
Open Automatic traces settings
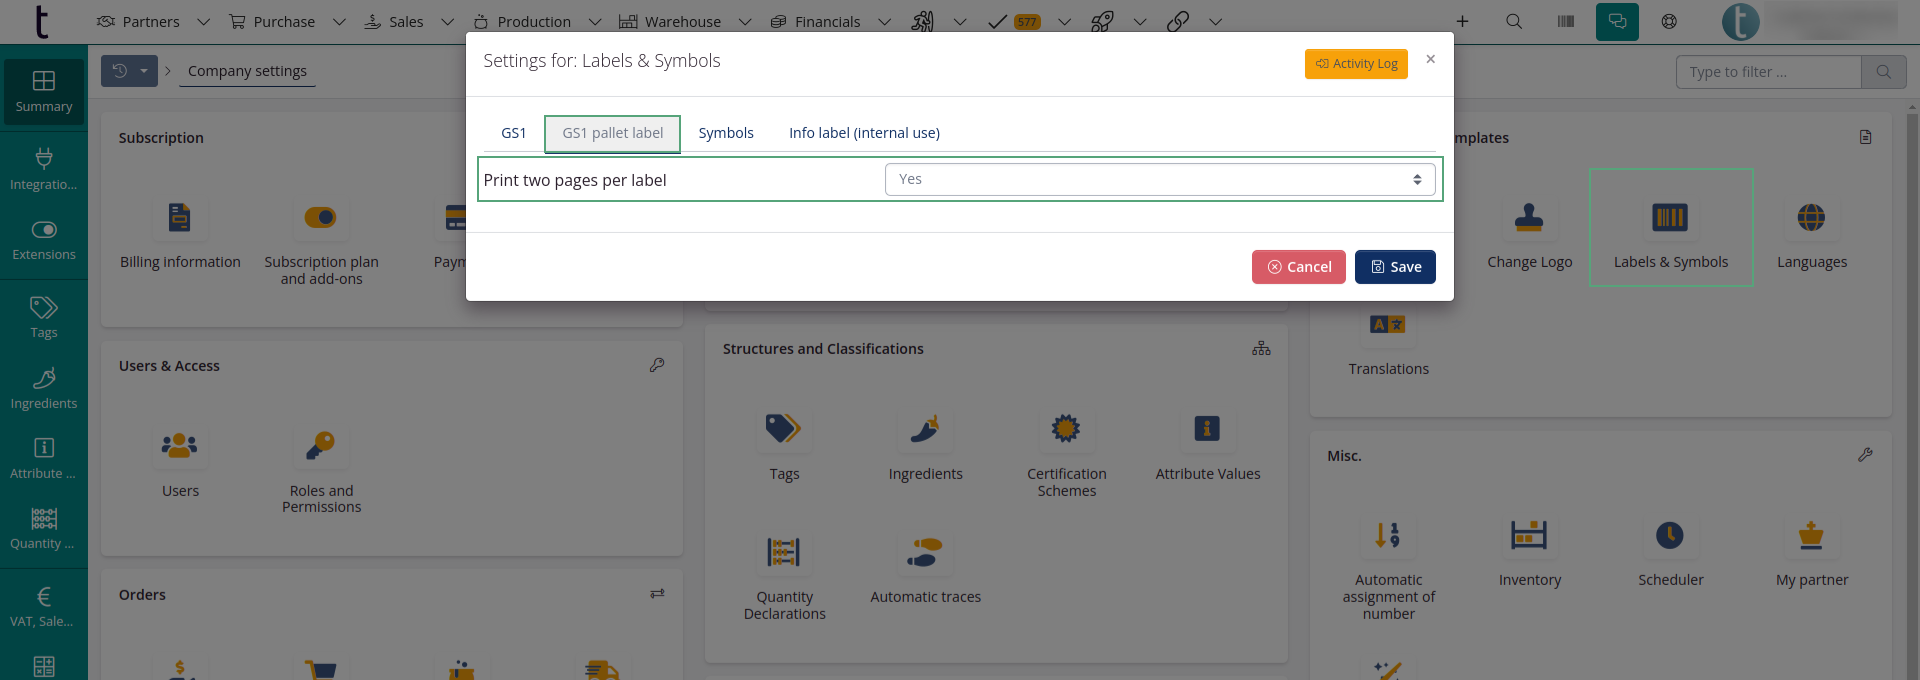point(925,553)
